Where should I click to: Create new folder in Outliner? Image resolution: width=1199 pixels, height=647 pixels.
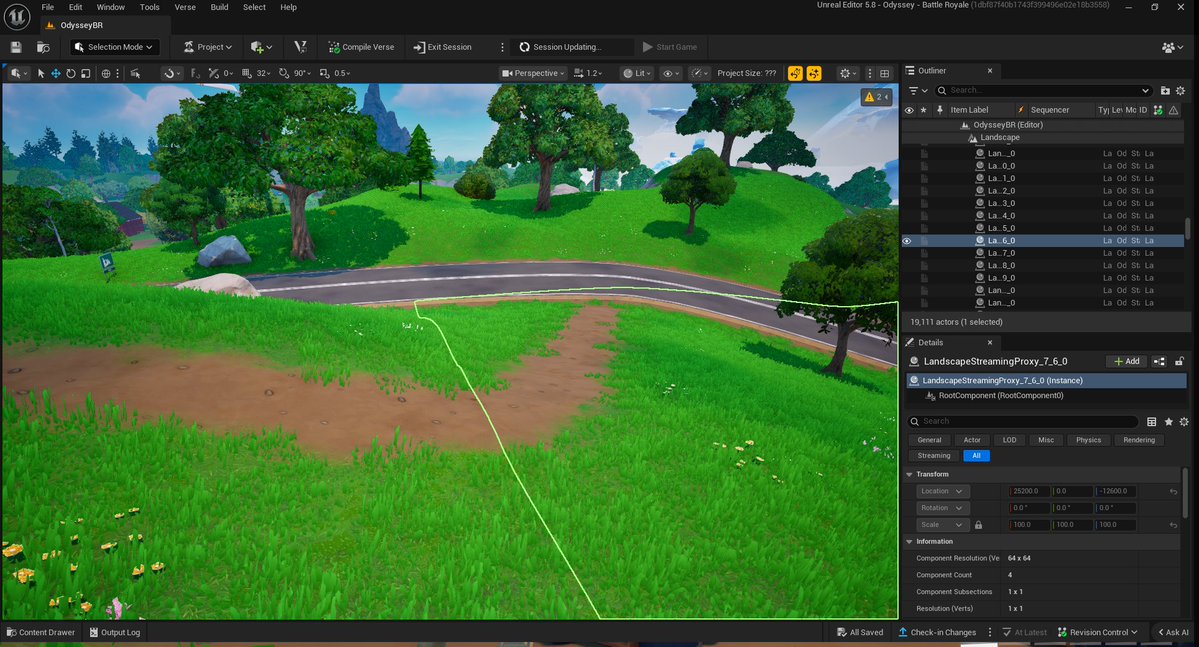1165,90
